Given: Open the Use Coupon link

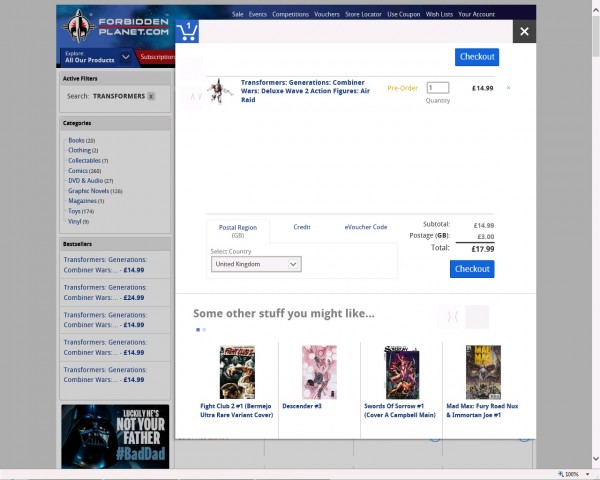Looking at the screenshot, I should 404,14.
